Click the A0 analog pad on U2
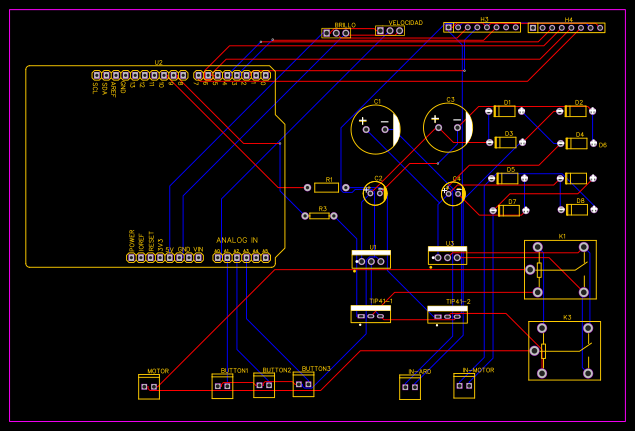 click(x=217, y=258)
